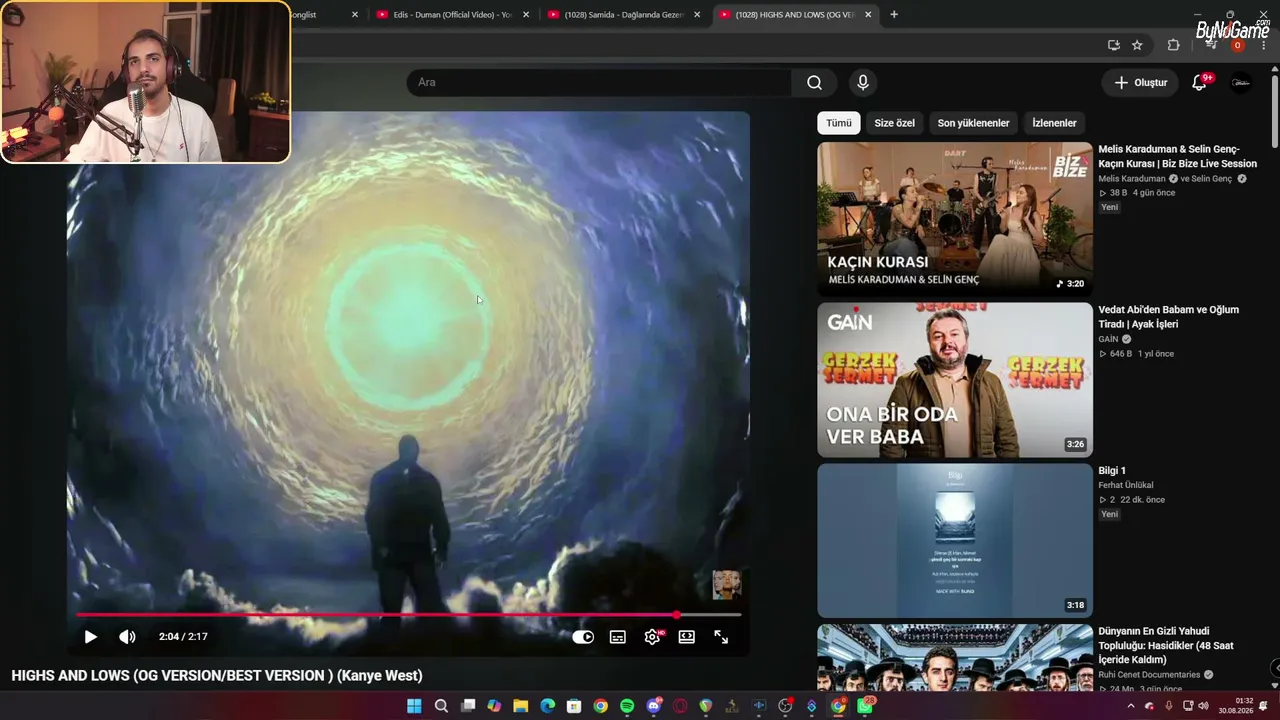Select the Son yüklenenler filter chip
The height and width of the screenshot is (720, 1280).
973,123
